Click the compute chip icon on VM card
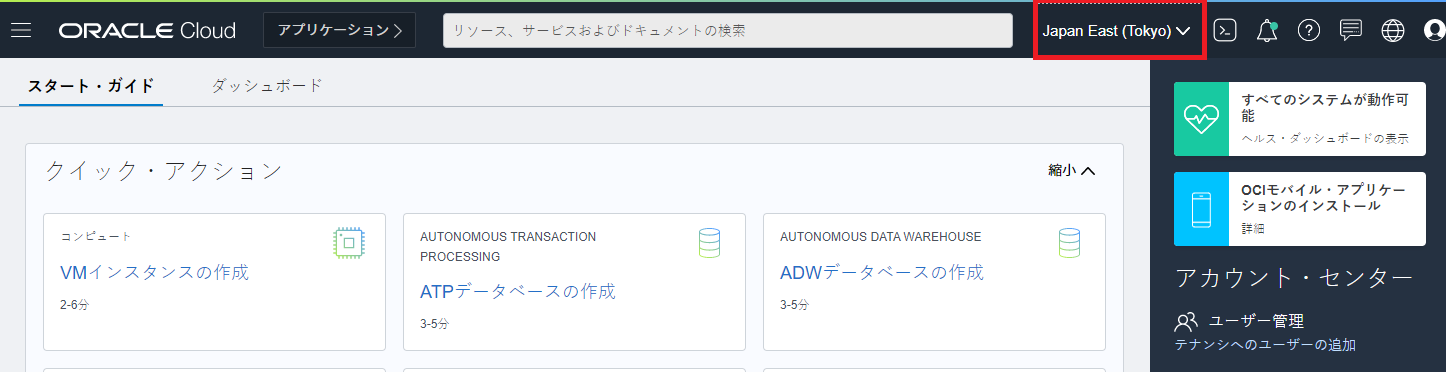Viewport: 1446px width, 375px height. tap(348, 242)
